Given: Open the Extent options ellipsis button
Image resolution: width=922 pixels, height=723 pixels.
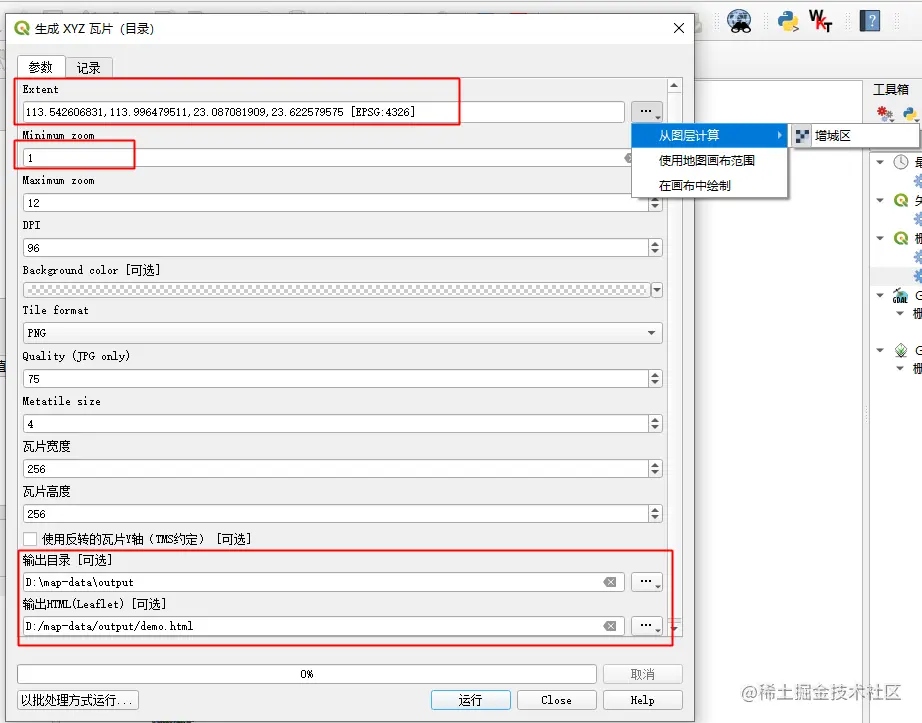Looking at the screenshot, I should pyautogui.click(x=647, y=111).
